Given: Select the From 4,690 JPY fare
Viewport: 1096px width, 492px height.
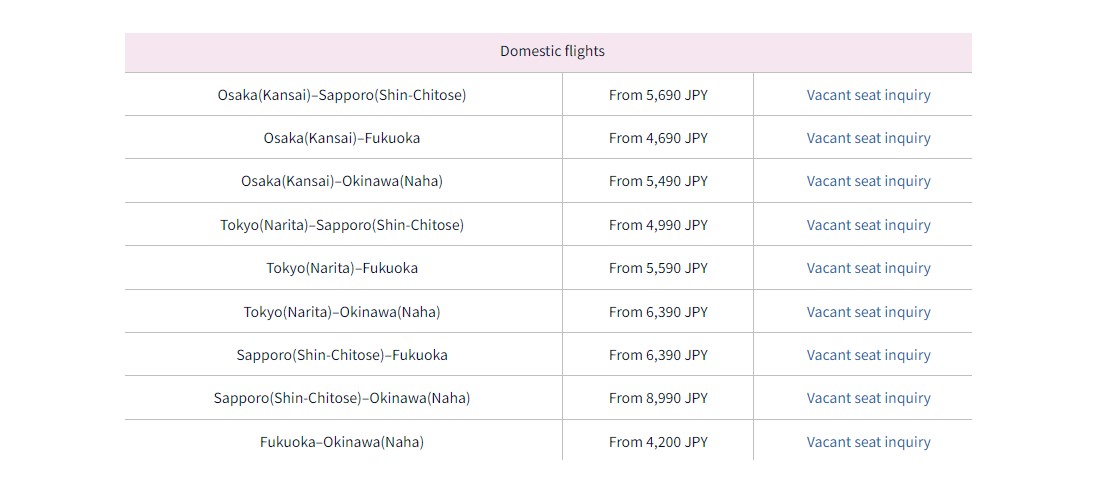Looking at the screenshot, I should [658, 138].
